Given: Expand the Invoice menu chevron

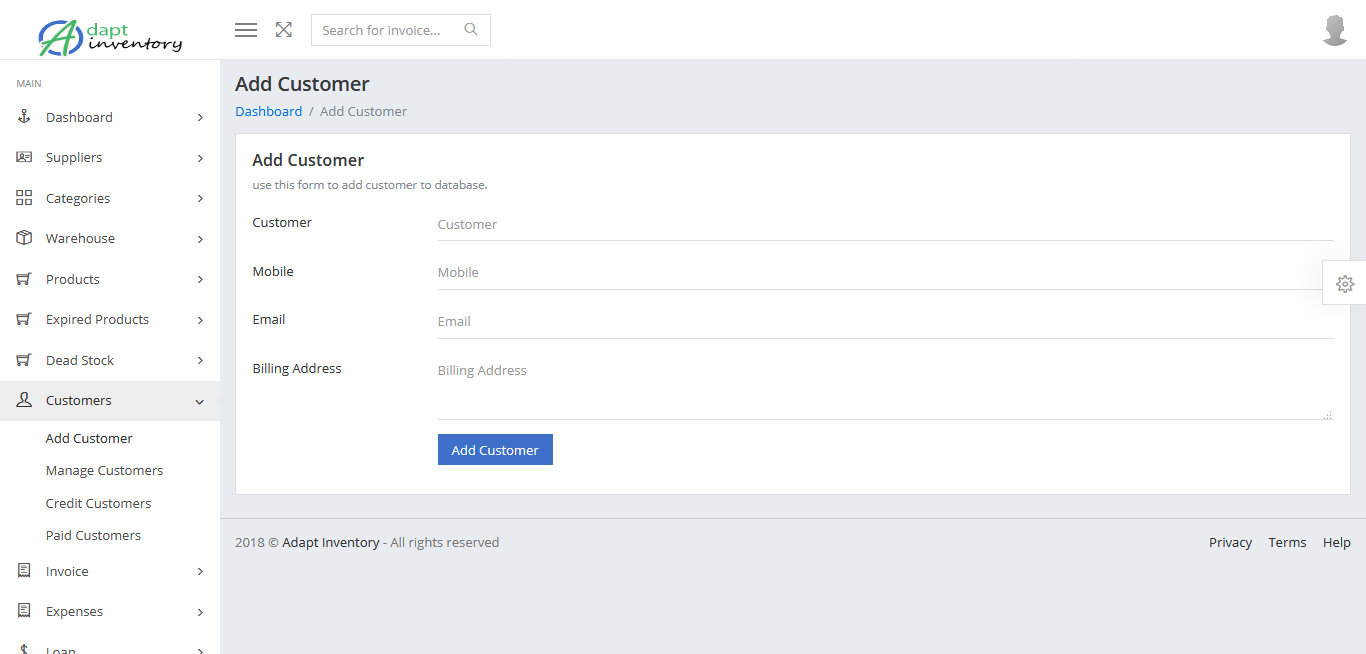Looking at the screenshot, I should [x=200, y=571].
